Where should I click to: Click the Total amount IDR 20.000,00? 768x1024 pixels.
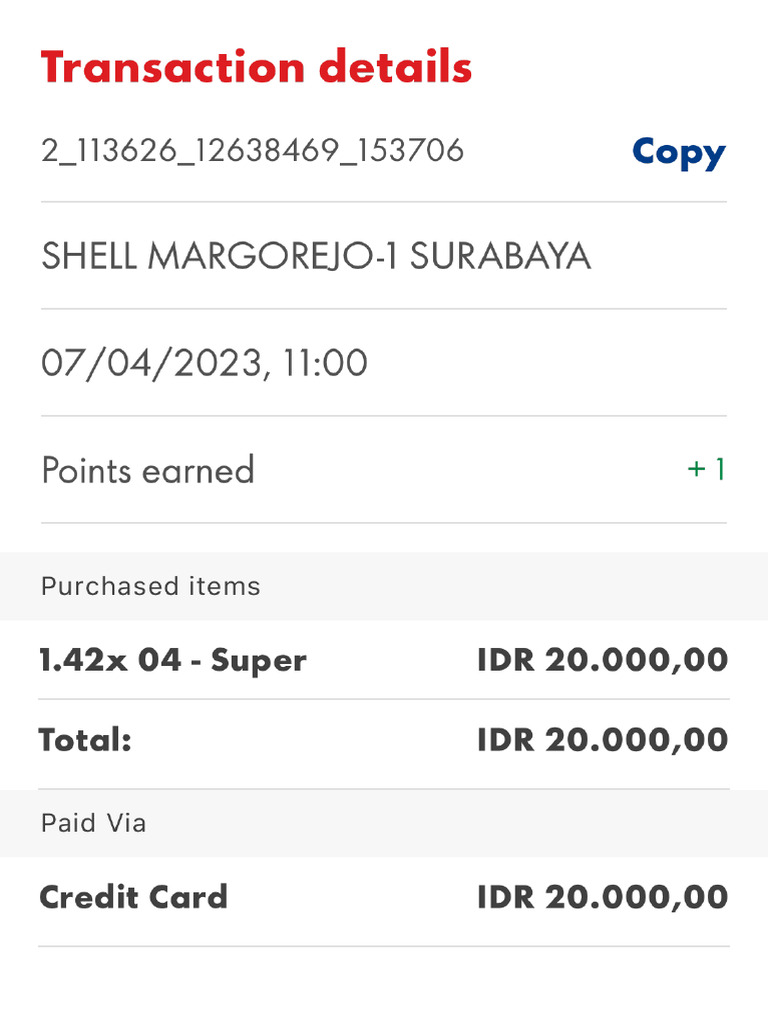click(x=602, y=740)
